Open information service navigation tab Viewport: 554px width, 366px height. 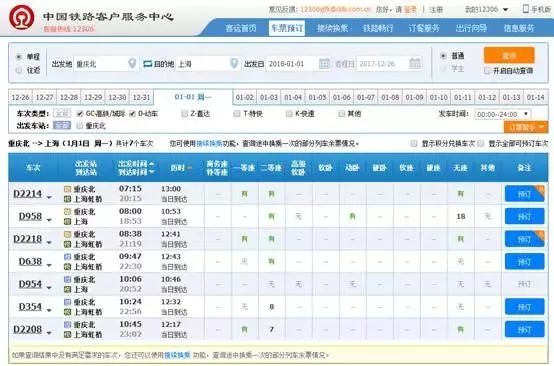click(519, 28)
